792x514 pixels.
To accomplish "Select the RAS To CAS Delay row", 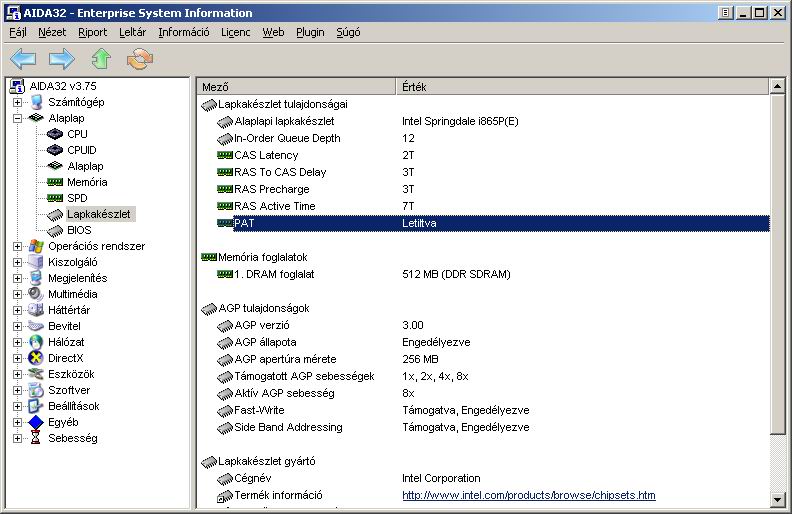I will 493,172.
